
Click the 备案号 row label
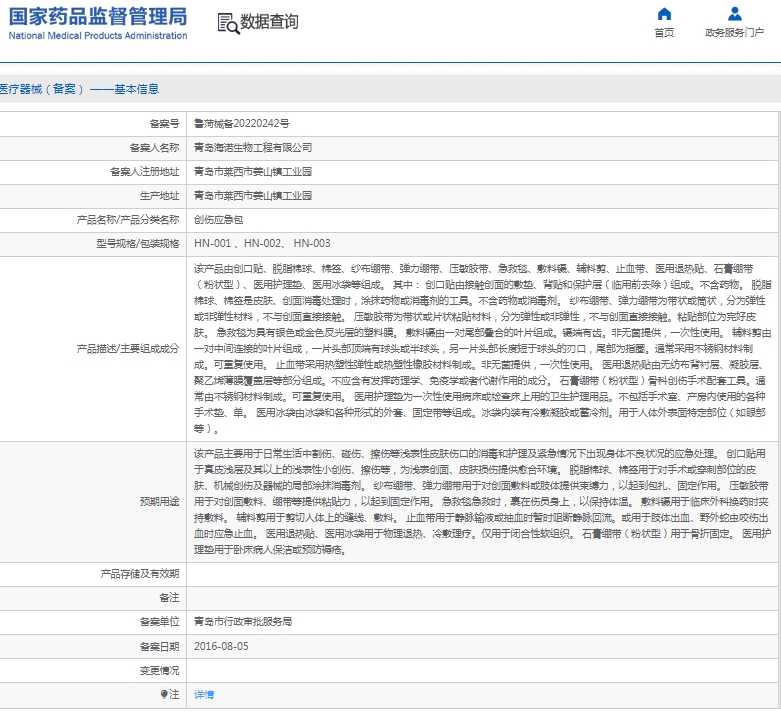point(164,124)
